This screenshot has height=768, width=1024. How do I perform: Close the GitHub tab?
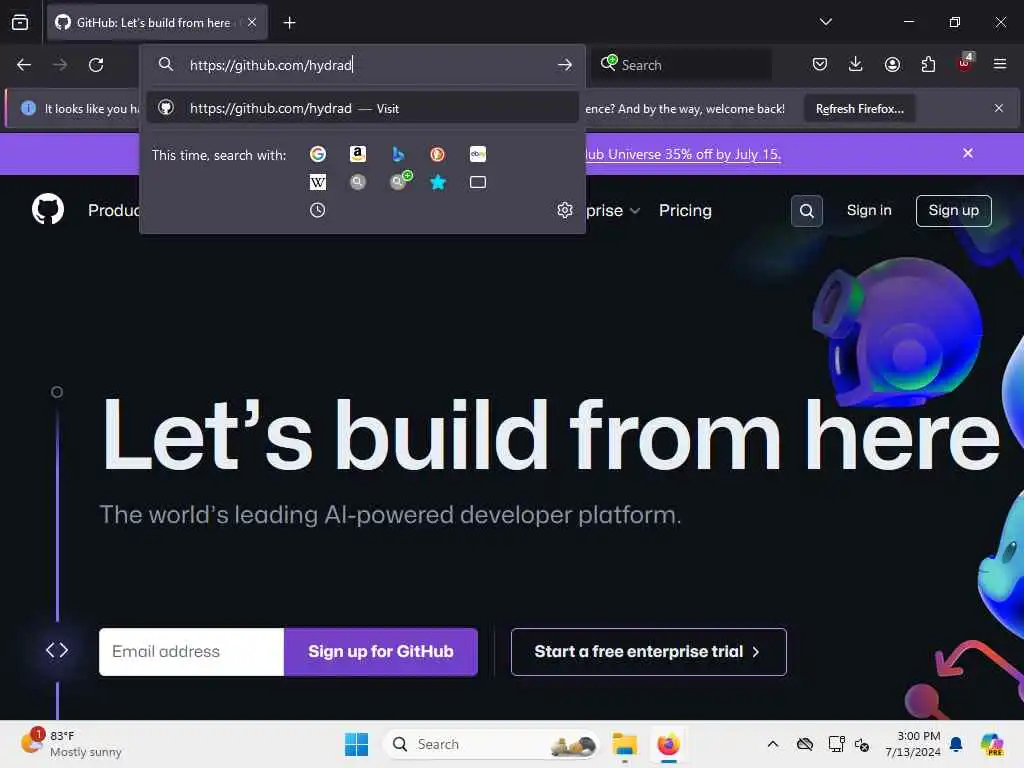click(252, 22)
